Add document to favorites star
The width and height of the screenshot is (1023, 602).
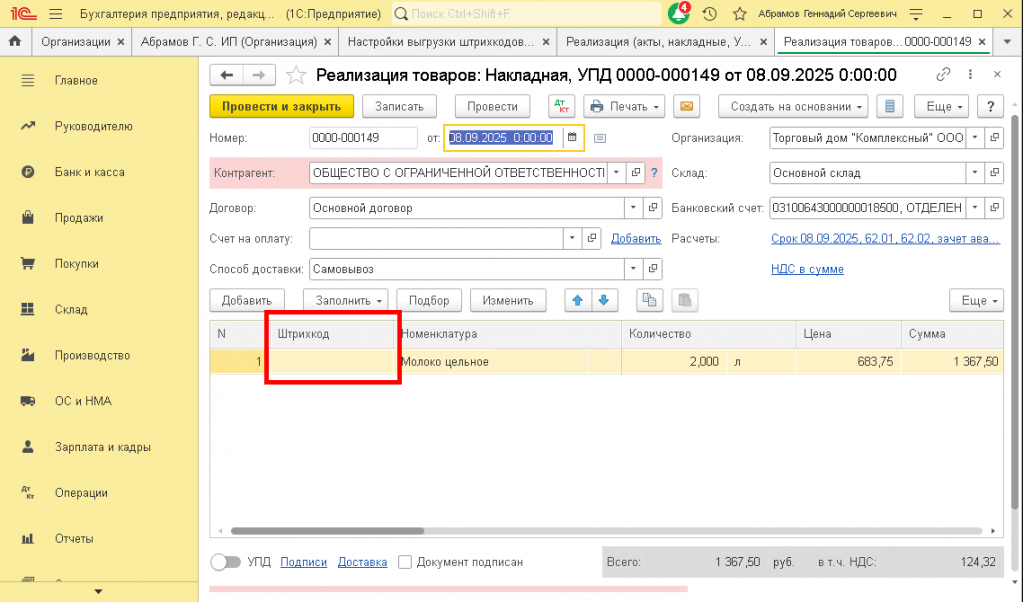tap(296, 75)
